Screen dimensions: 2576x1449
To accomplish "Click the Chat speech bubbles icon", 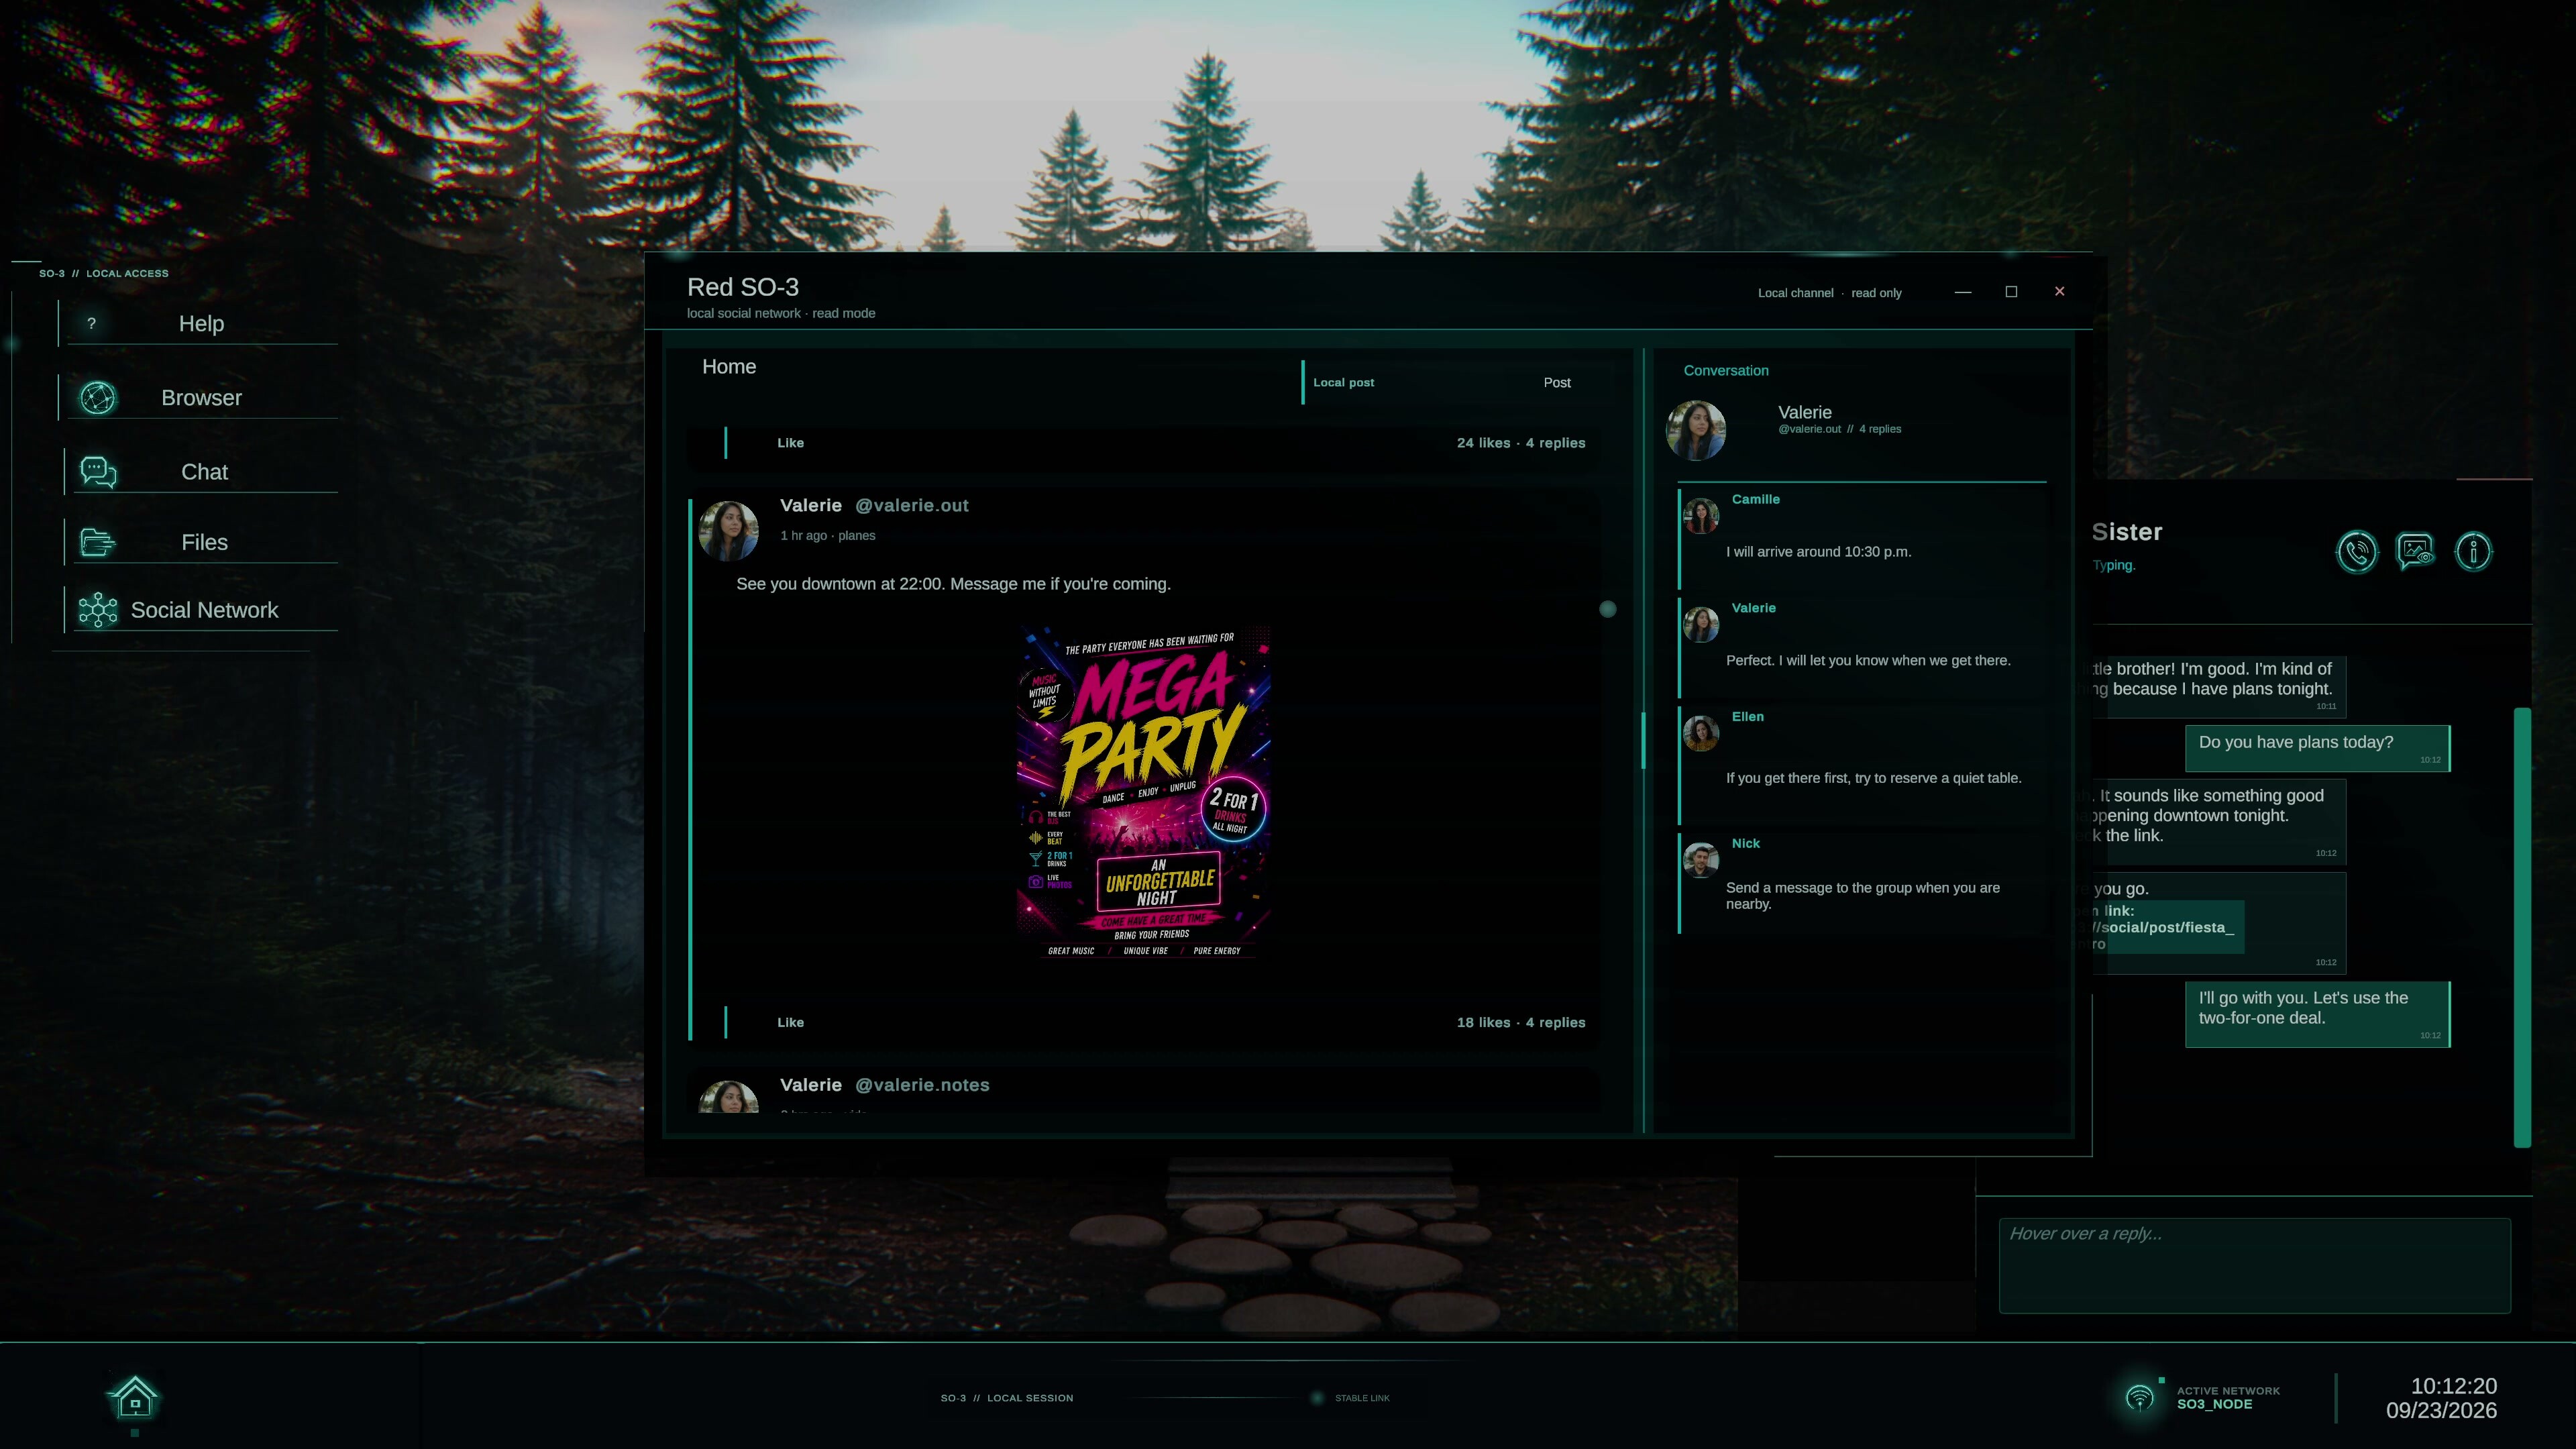I will [x=98, y=472].
